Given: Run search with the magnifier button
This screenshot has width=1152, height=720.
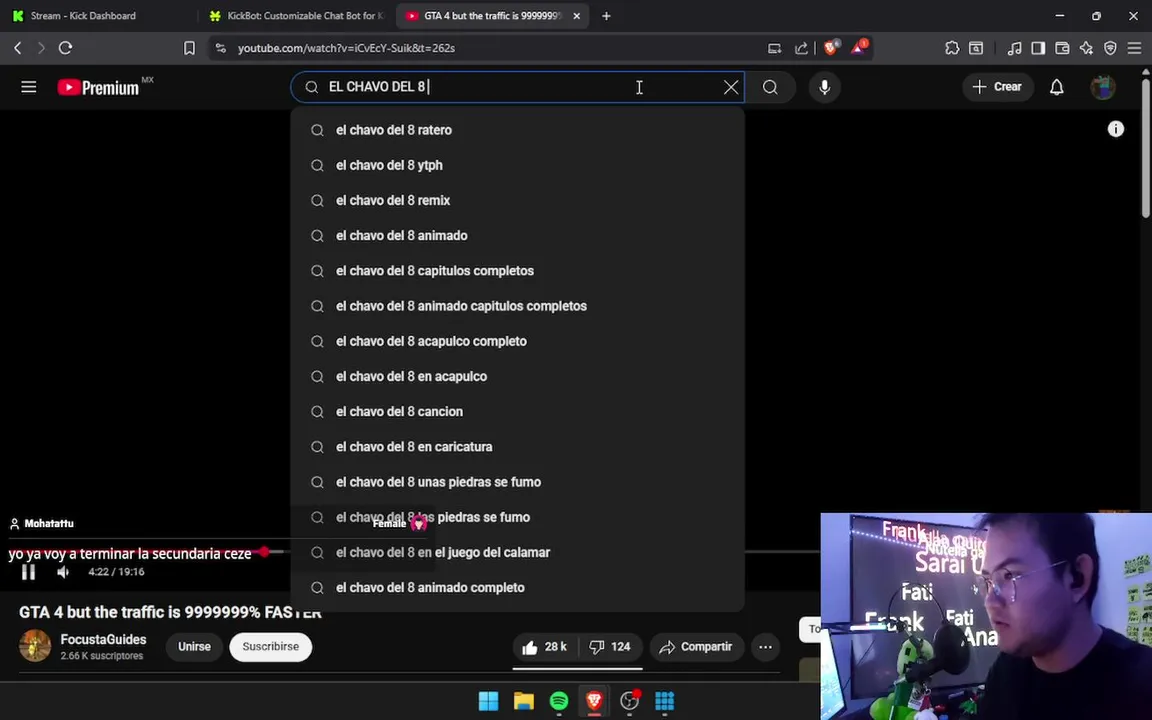Looking at the screenshot, I should pyautogui.click(x=770, y=87).
